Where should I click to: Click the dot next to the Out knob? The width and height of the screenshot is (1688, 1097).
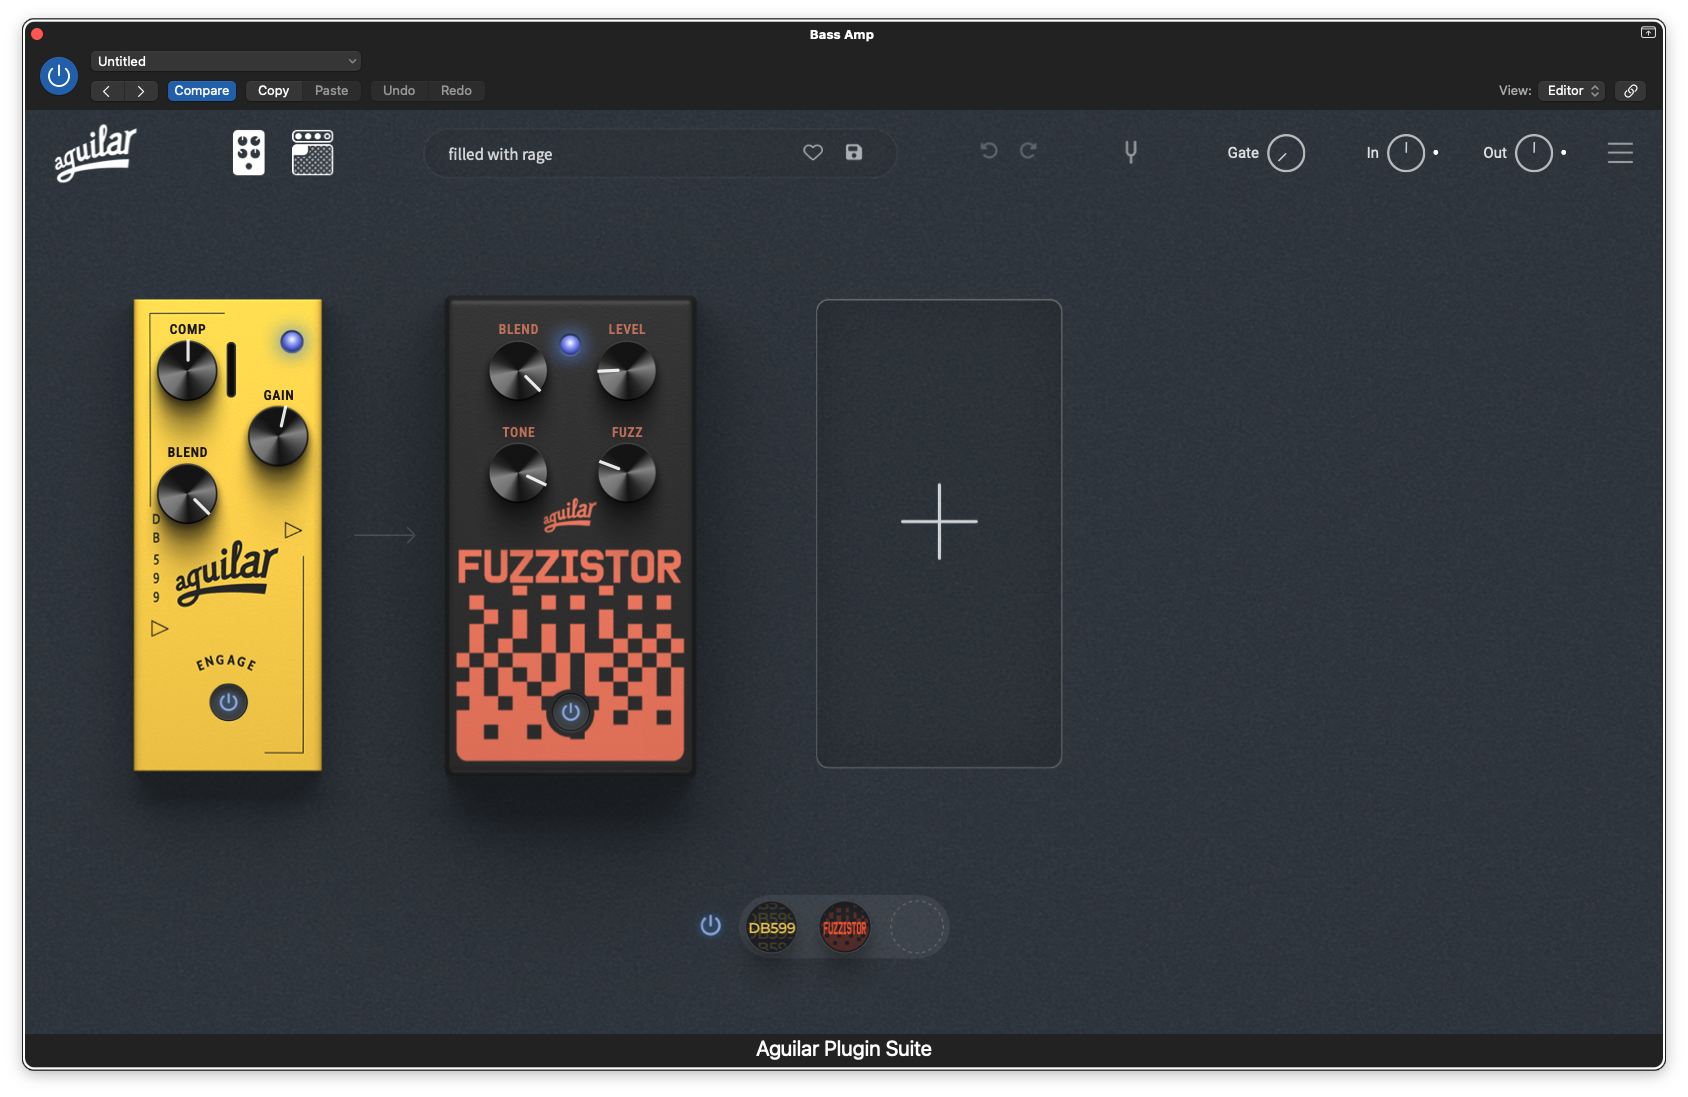click(1564, 153)
